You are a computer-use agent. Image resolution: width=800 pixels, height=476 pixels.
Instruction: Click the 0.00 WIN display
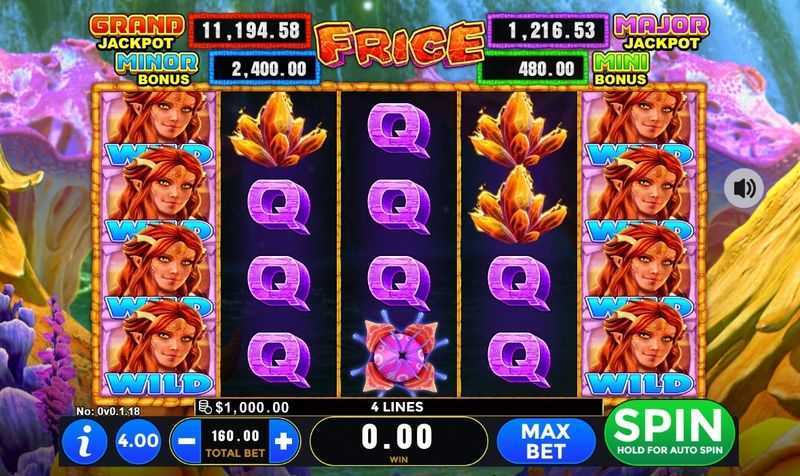(398, 442)
